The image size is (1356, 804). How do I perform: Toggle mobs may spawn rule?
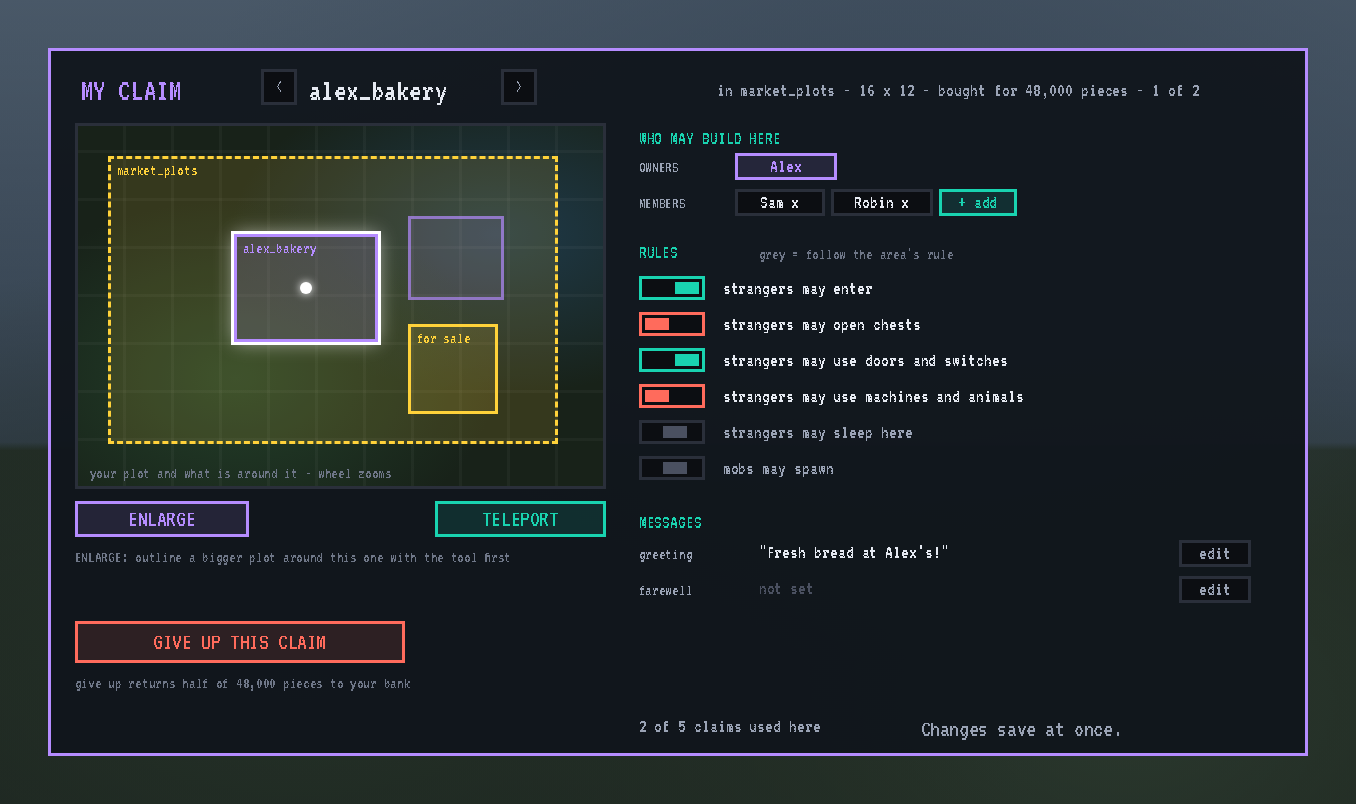[672, 468]
